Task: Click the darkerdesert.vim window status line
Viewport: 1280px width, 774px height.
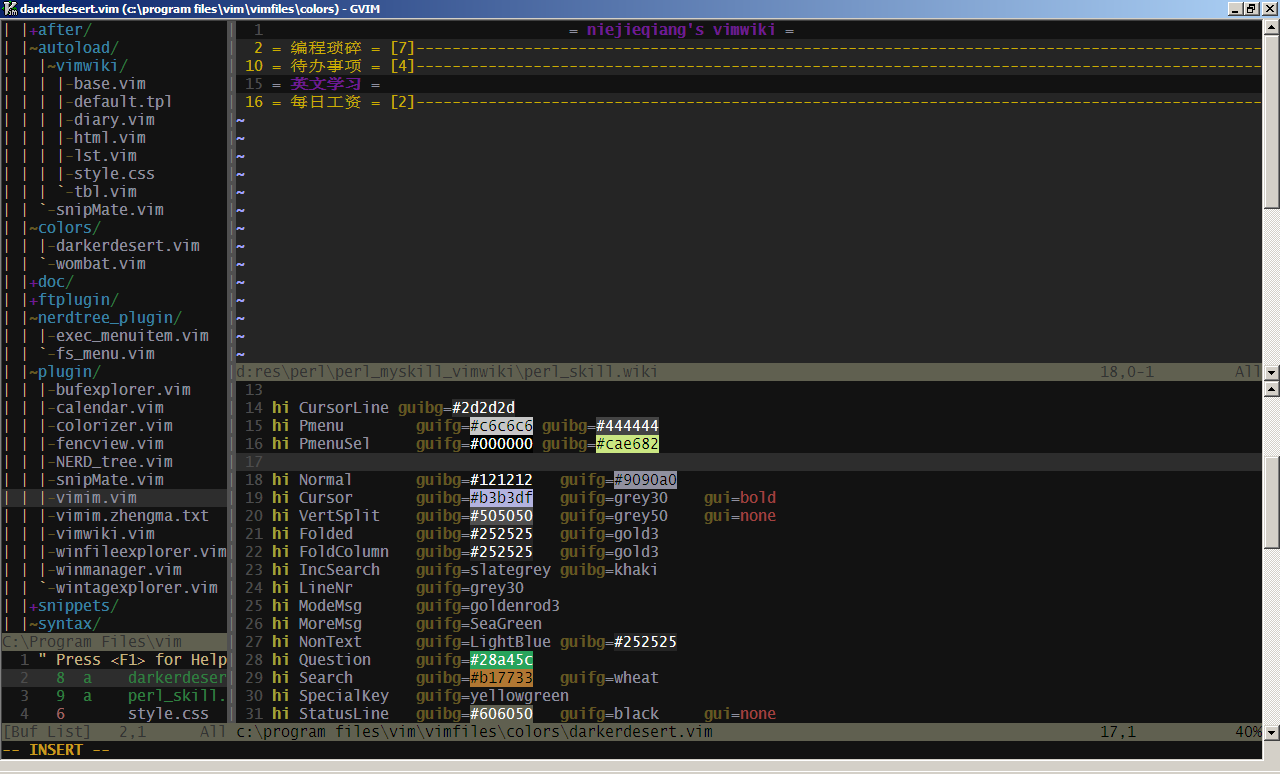Action: tap(748, 732)
